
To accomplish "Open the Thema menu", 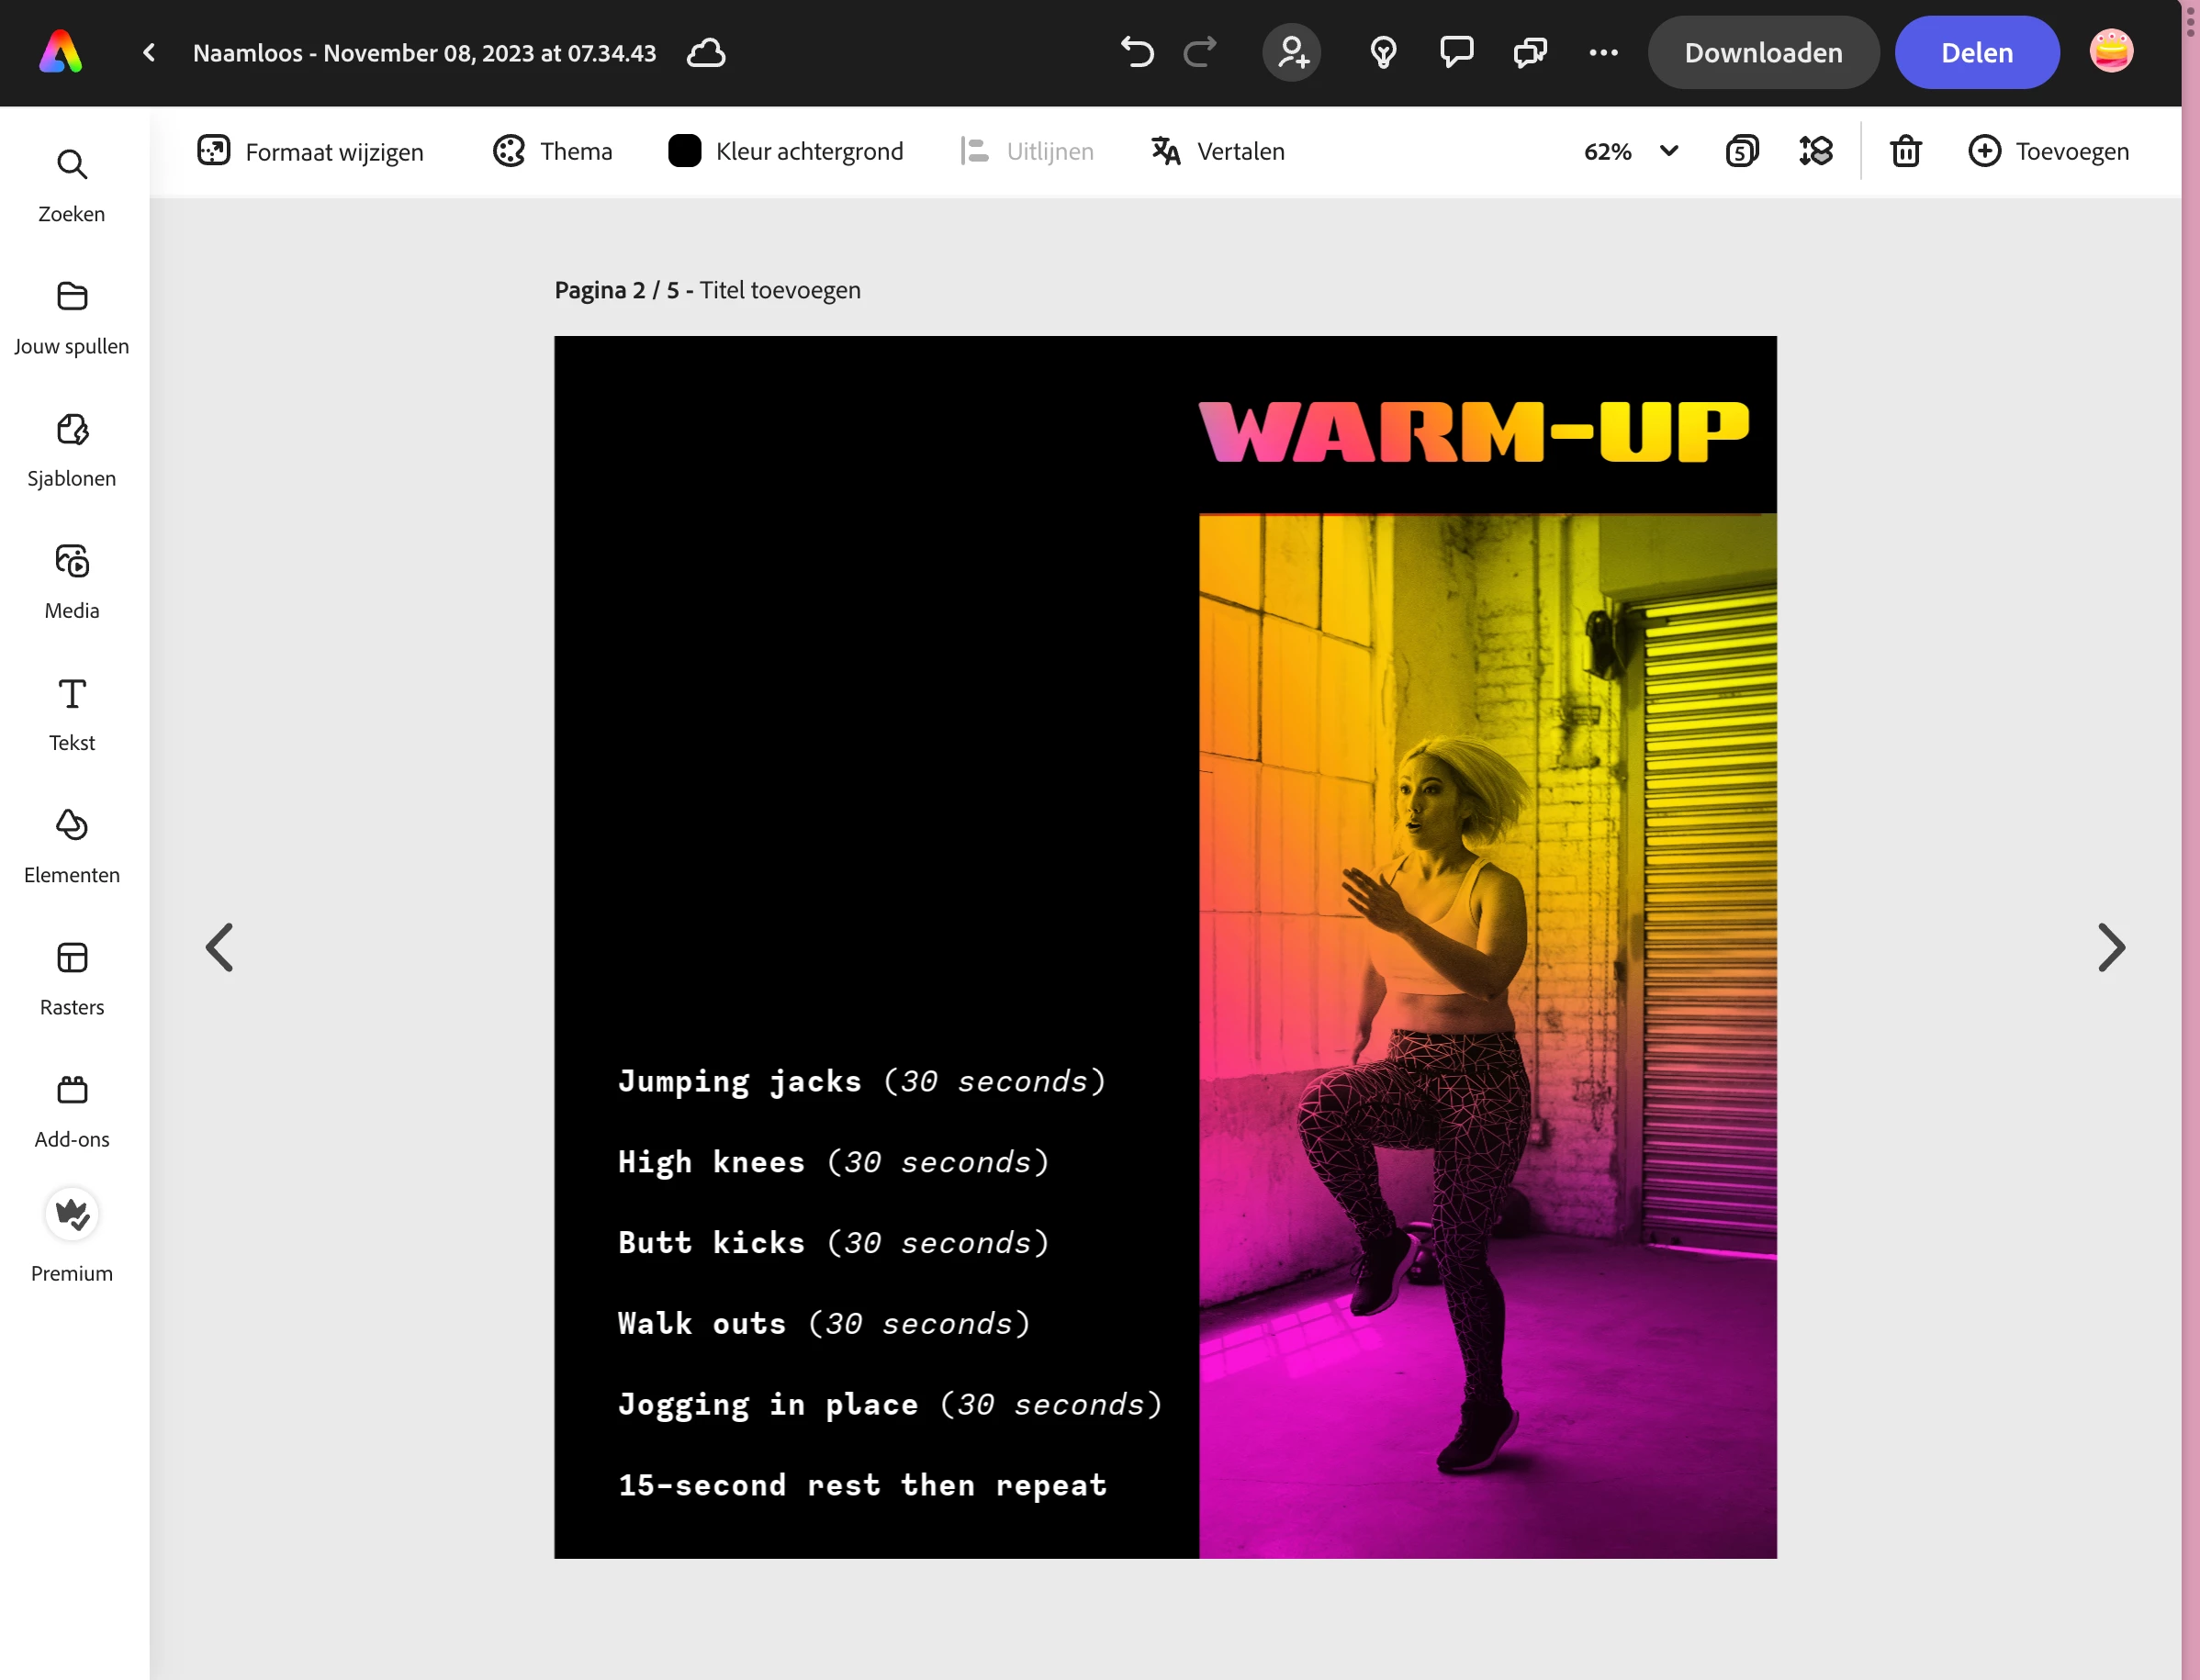I will [x=553, y=151].
